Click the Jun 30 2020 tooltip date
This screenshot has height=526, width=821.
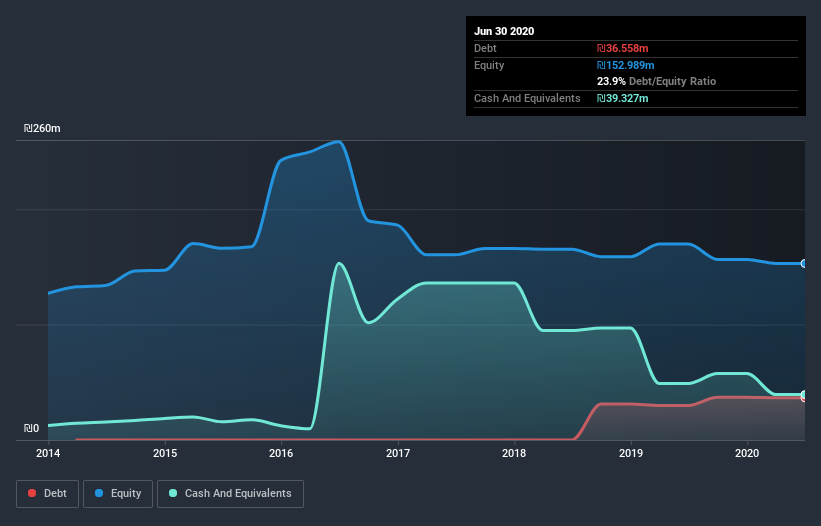click(x=504, y=31)
